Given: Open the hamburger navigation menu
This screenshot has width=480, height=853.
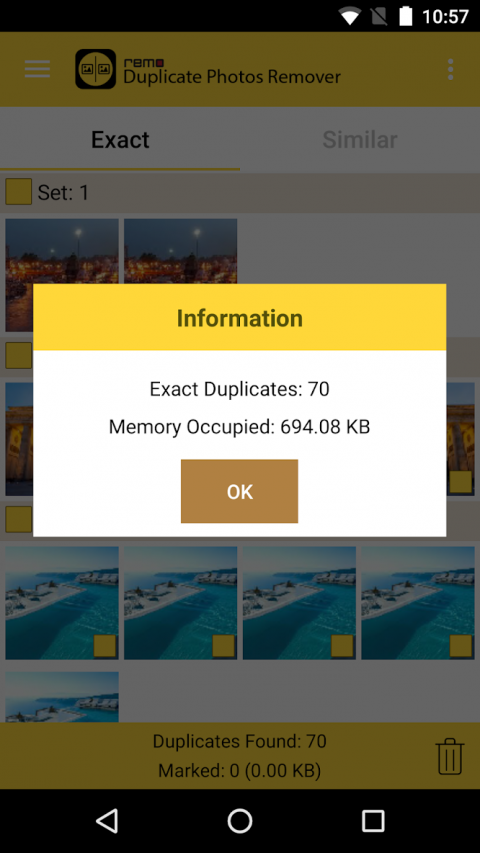Looking at the screenshot, I should click(38, 69).
